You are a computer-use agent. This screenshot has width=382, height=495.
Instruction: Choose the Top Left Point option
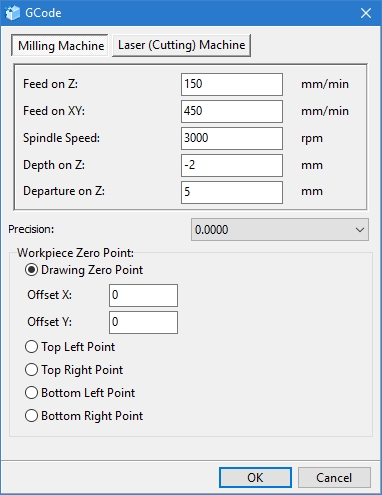[x=70, y=347]
